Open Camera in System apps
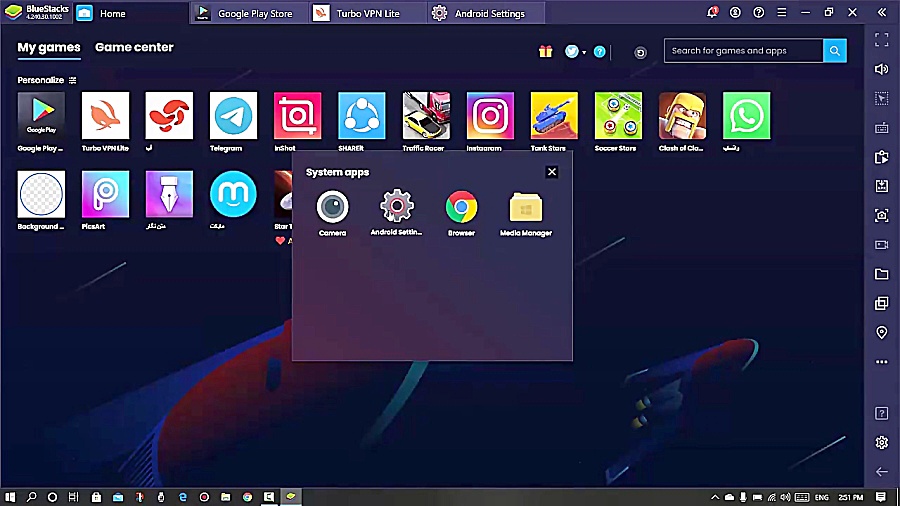 (332, 207)
